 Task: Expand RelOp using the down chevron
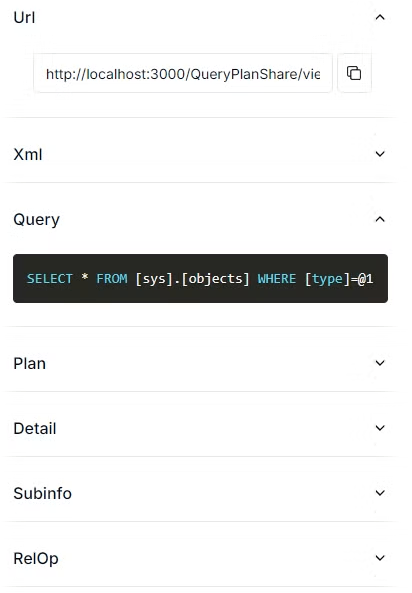tap(380, 558)
